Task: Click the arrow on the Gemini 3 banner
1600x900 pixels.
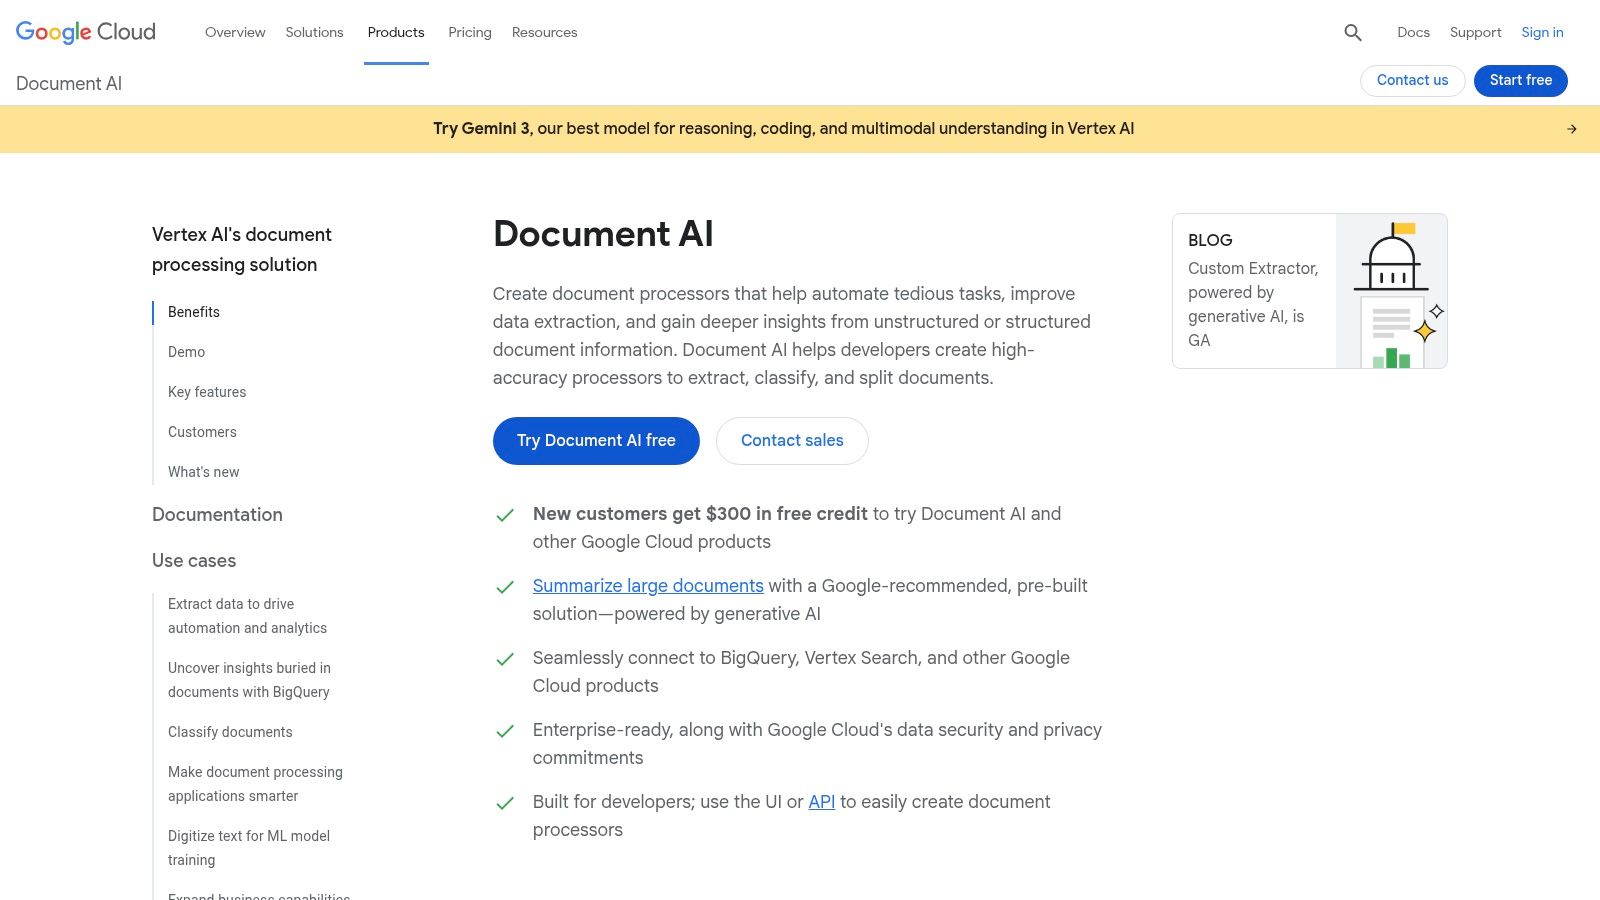Action: (1571, 128)
